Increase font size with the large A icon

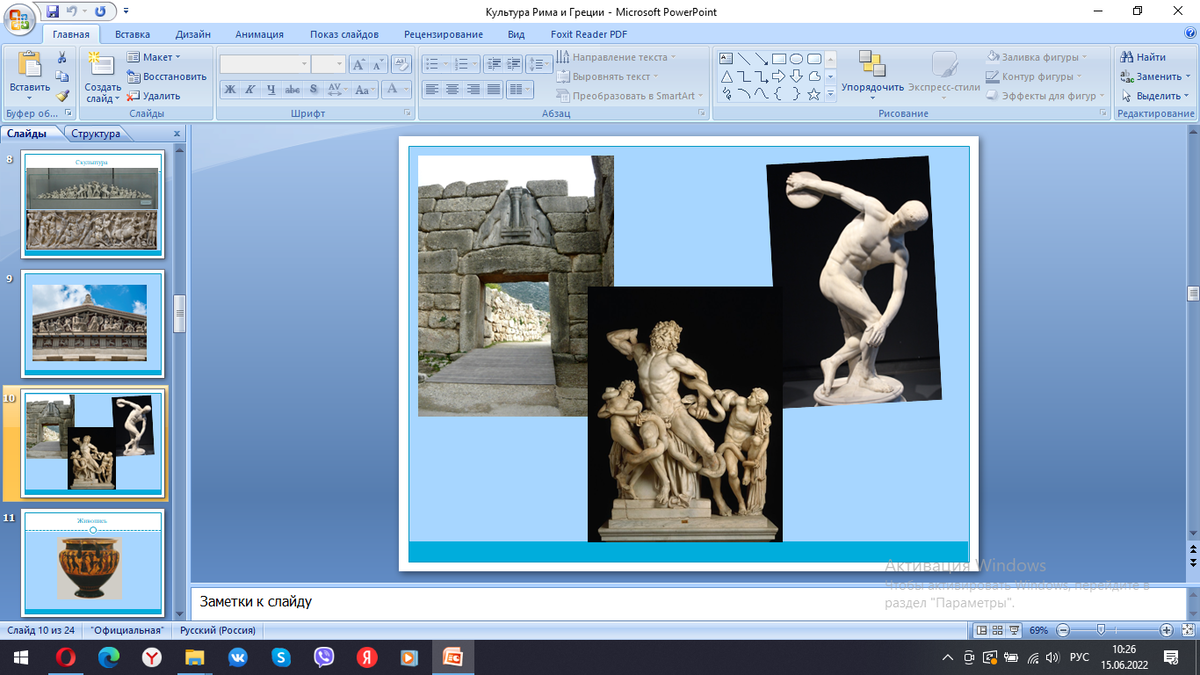pos(359,64)
